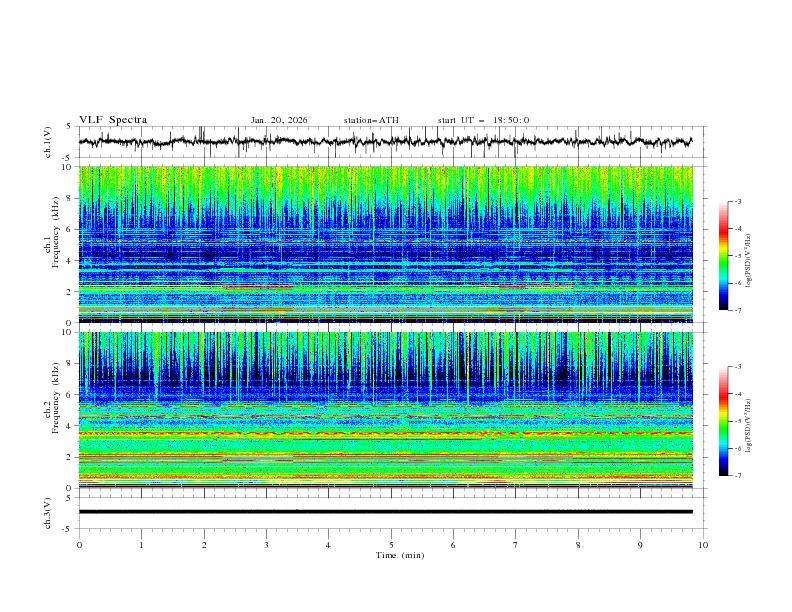Click the ch.3 flat black trace
Viewport: 792px width, 612px height.
point(386,512)
